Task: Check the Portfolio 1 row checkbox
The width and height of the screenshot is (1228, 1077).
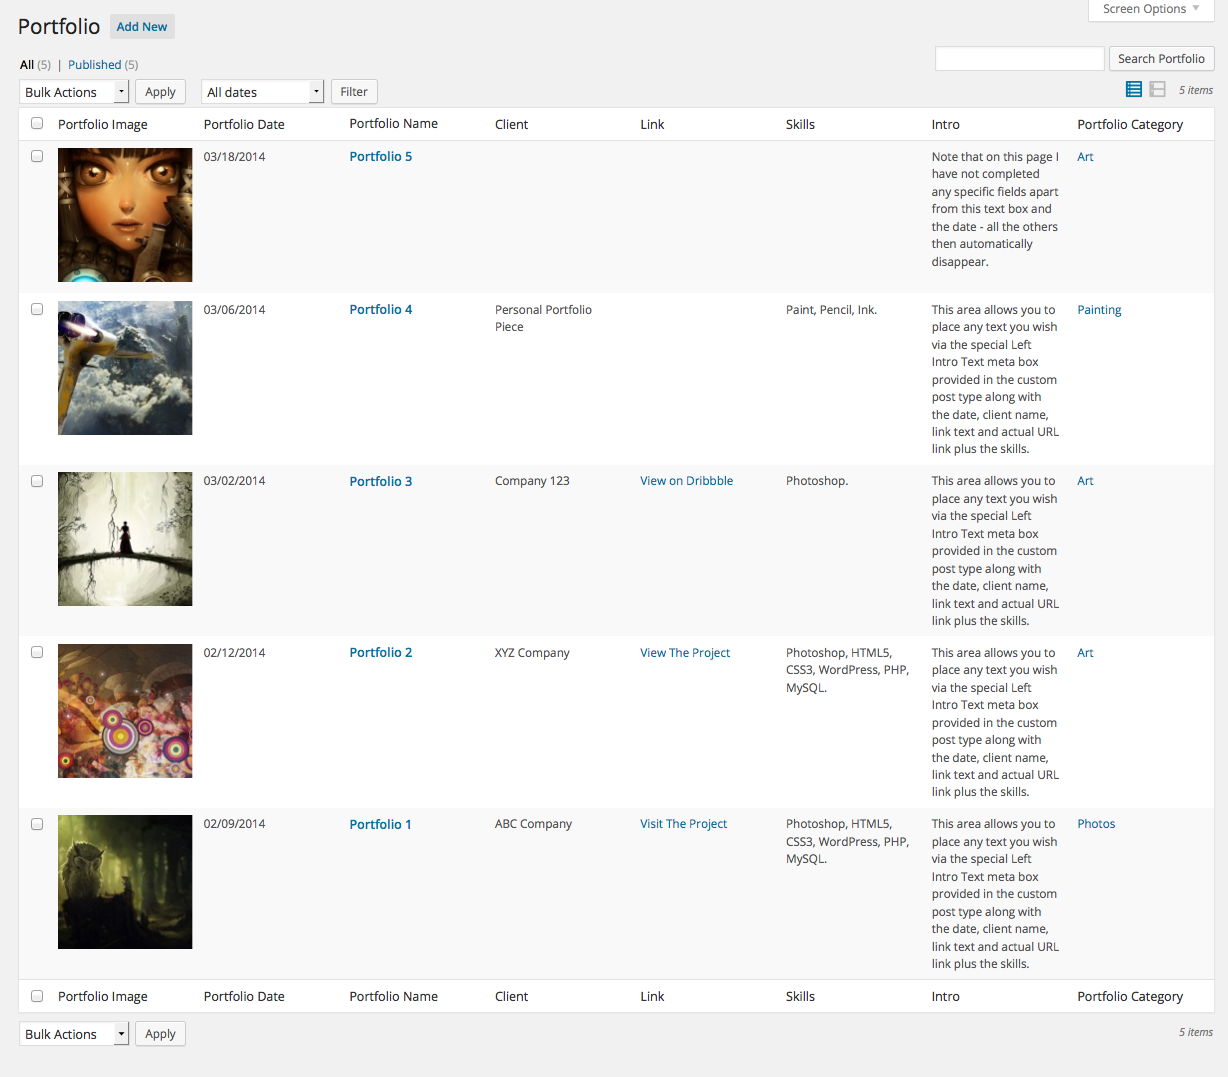Action: click(37, 824)
